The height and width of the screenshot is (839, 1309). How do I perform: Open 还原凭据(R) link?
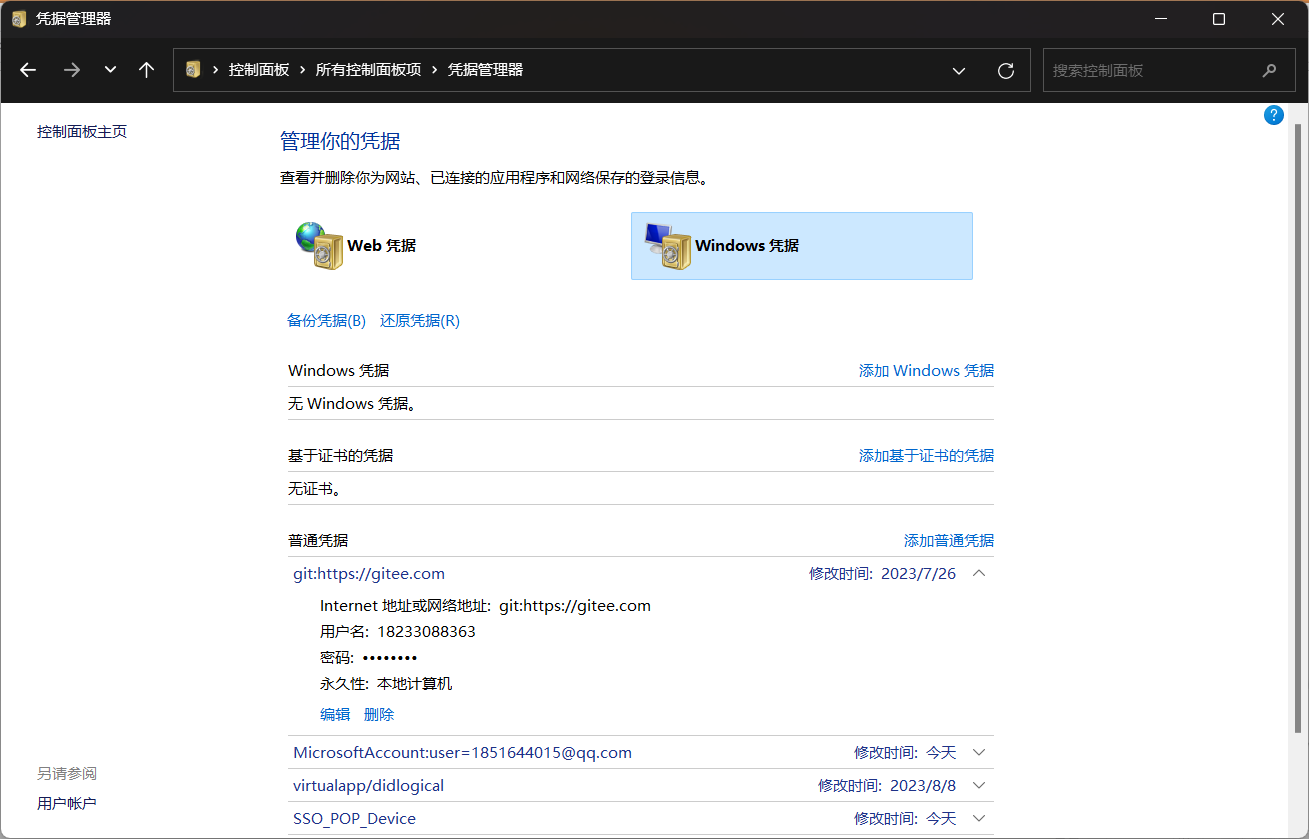click(x=420, y=321)
